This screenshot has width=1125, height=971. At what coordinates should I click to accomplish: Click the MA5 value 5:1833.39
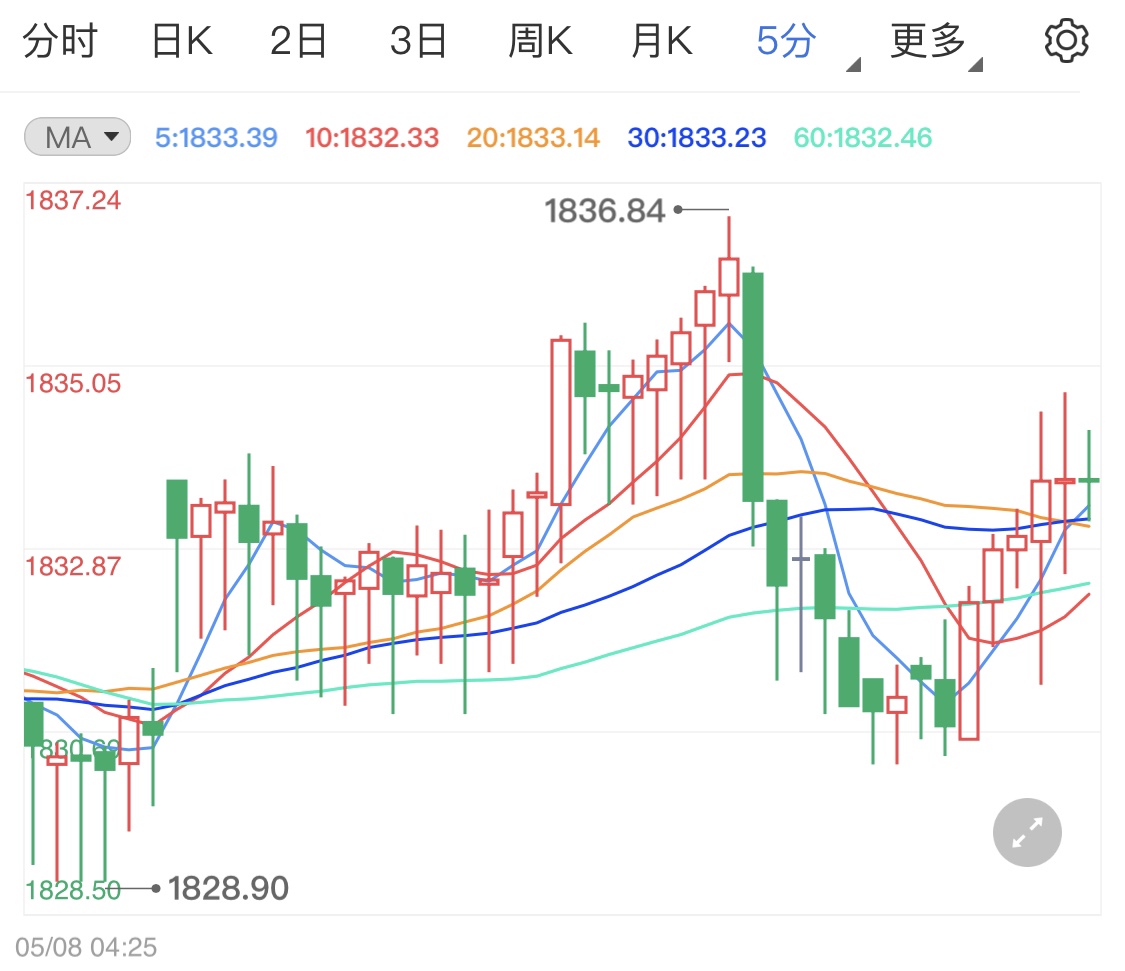pos(216,138)
